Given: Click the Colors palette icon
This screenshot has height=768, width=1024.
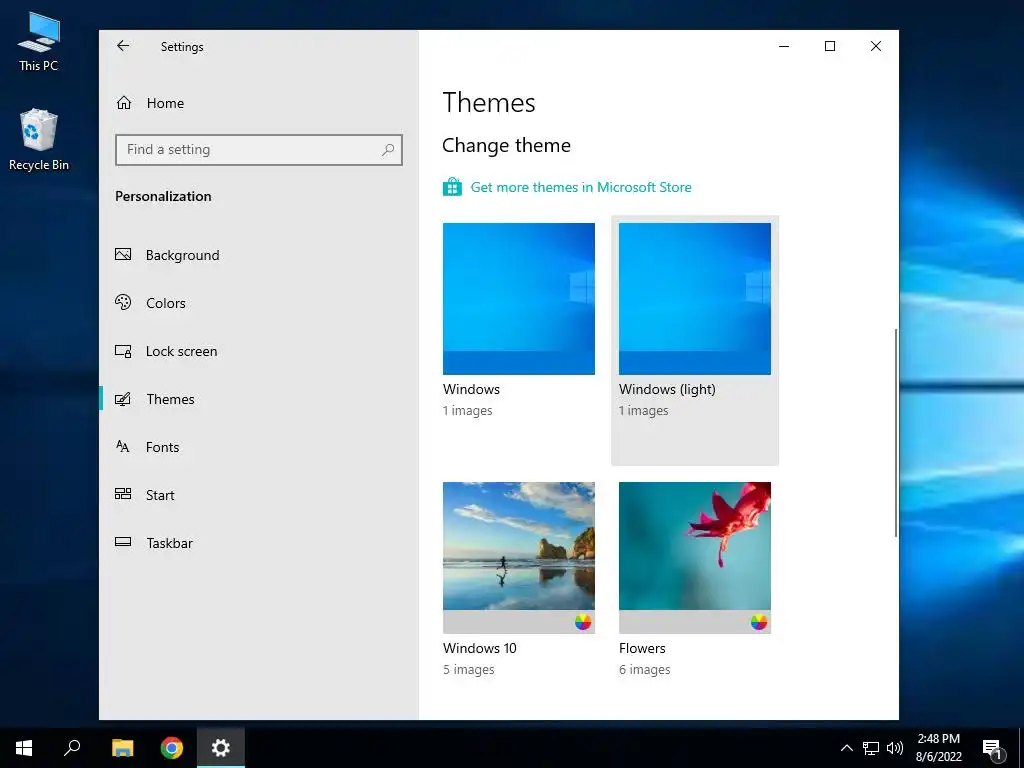Looking at the screenshot, I should 123,302.
